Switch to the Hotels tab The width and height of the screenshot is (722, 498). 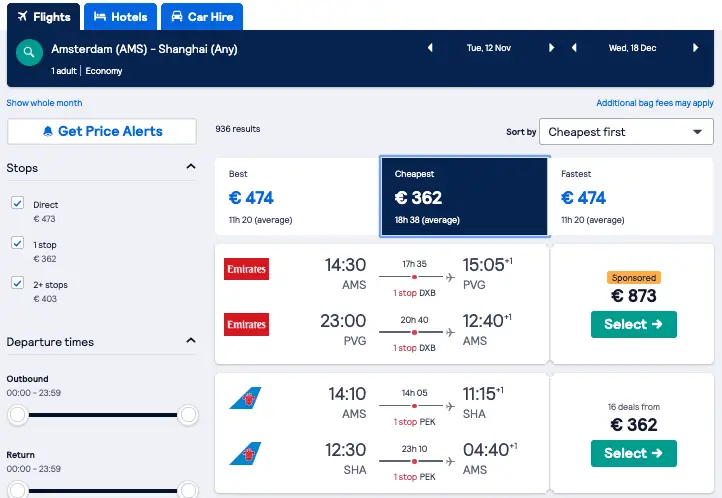121,17
